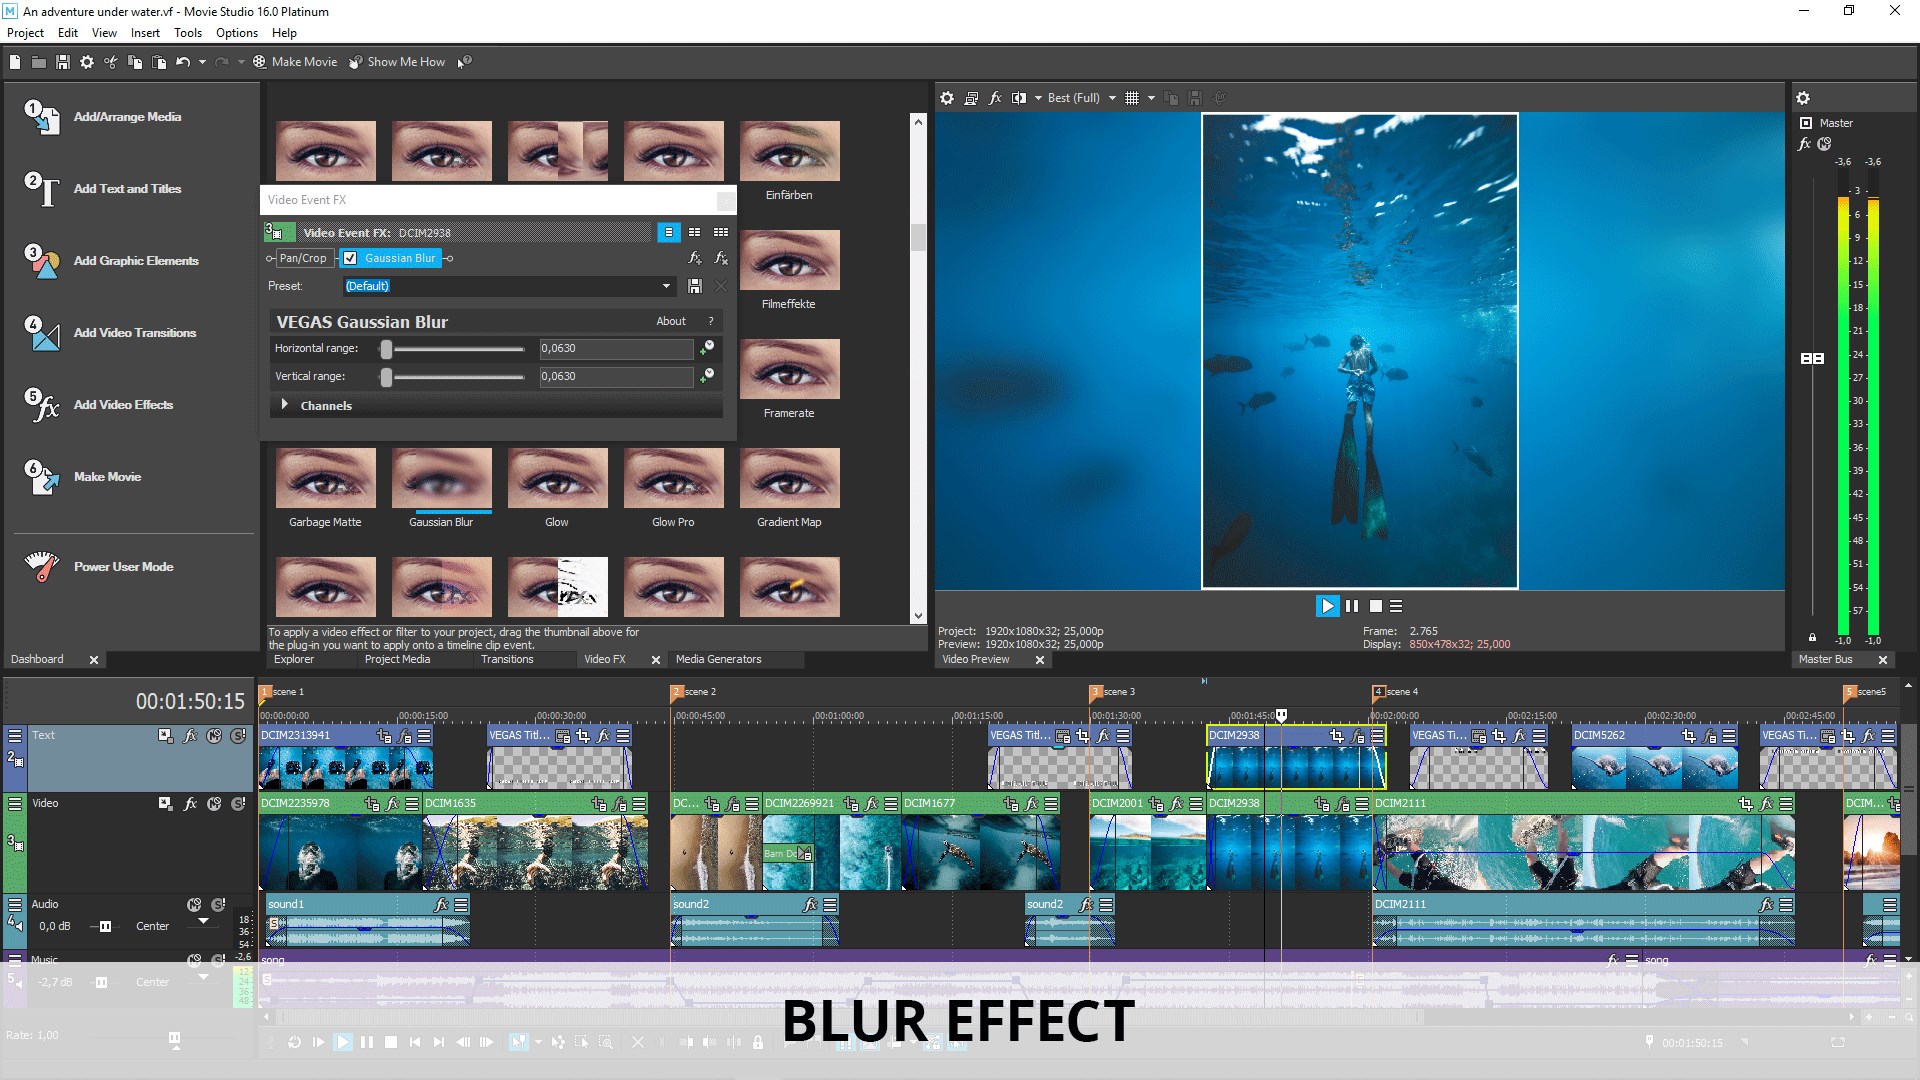This screenshot has width=1920, height=1080.
Task: Open the Insert menu
Action: (145, 33)
